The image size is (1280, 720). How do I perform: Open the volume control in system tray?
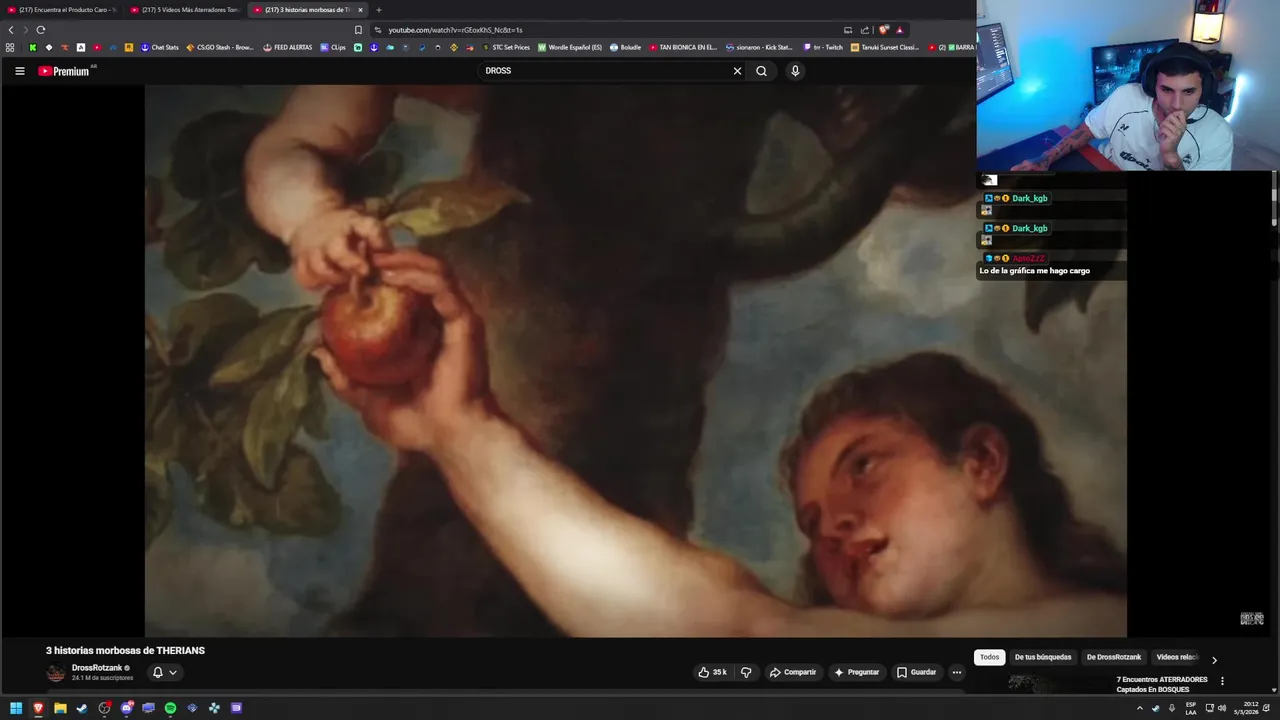click(x=1222, y=708)
